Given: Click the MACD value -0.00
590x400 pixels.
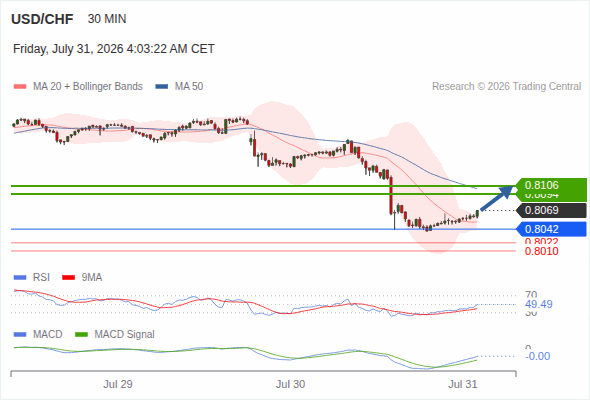Looking at the screenshot, I should (x=537, y=356).
